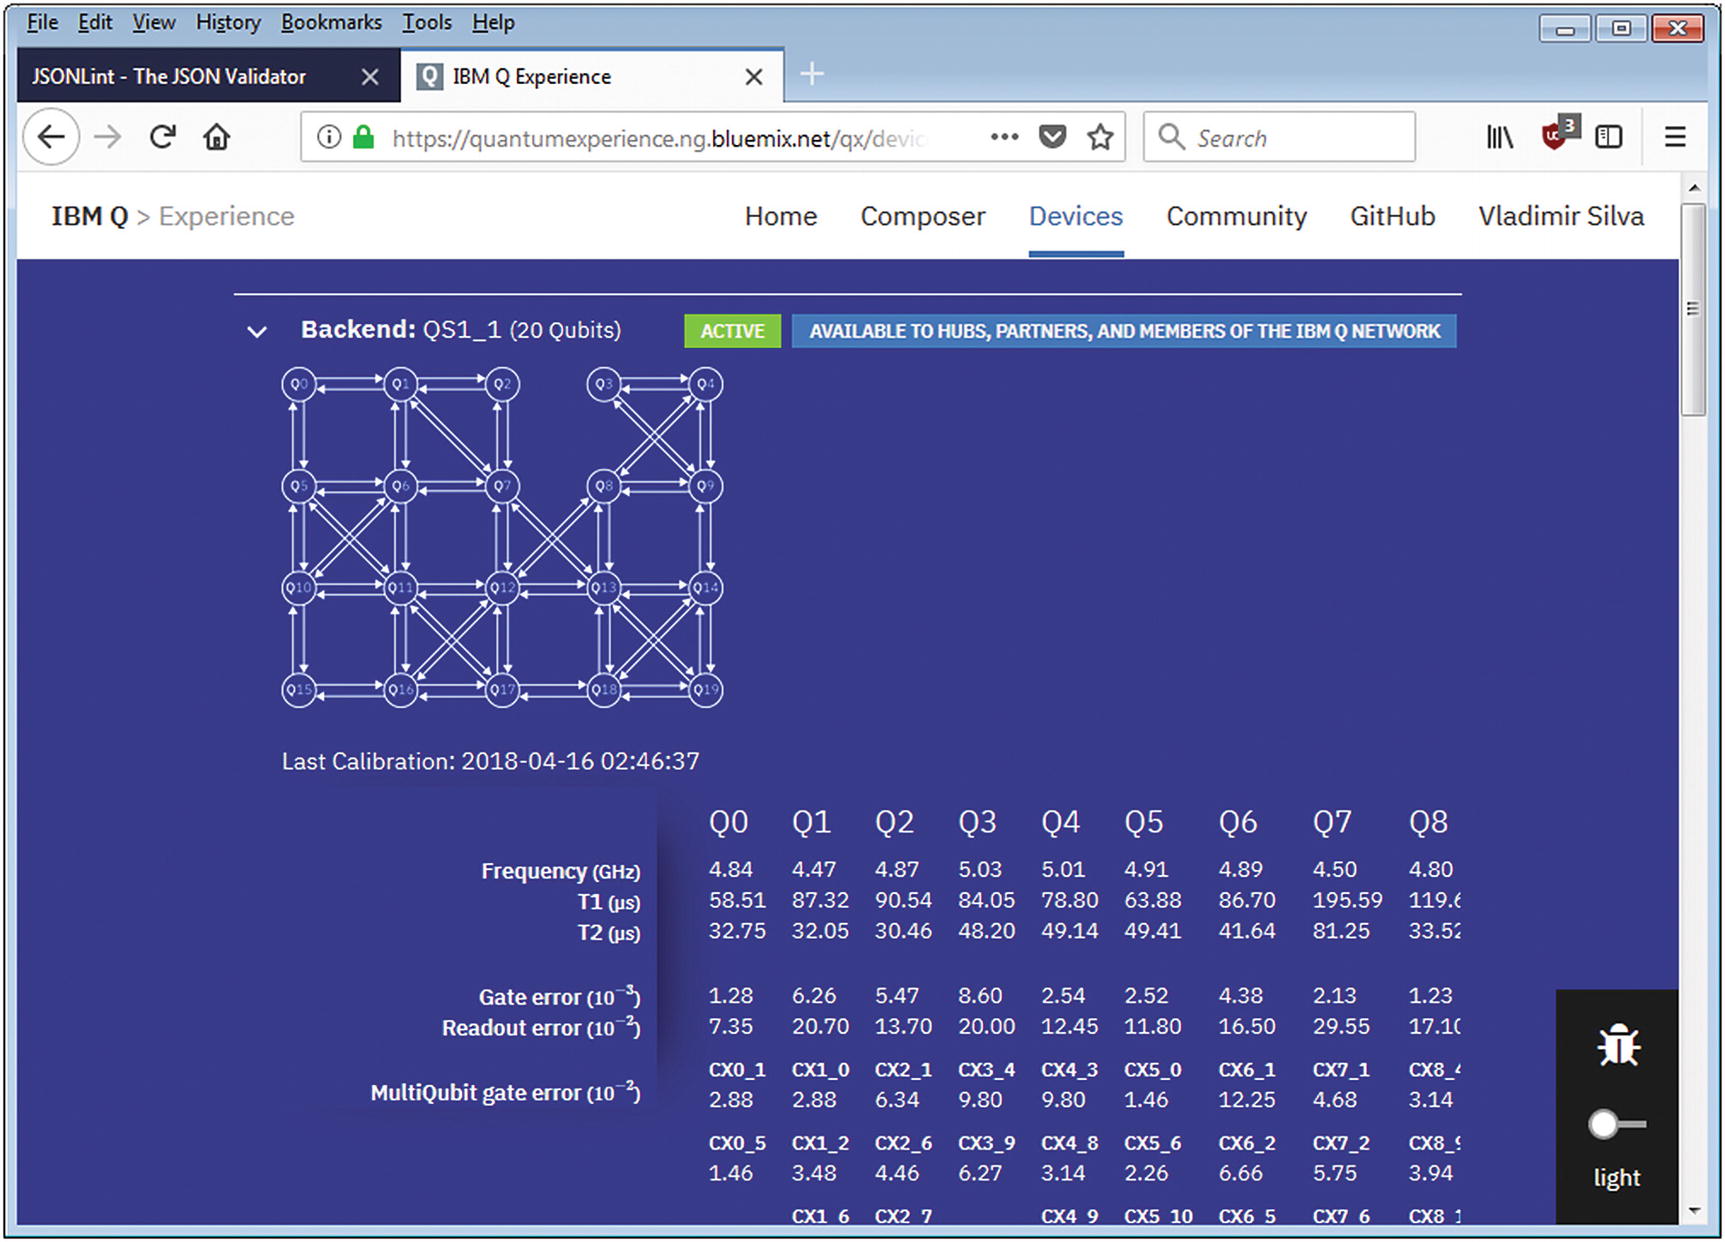Click the Q7 qubit node in diagram

click(502, 486)
